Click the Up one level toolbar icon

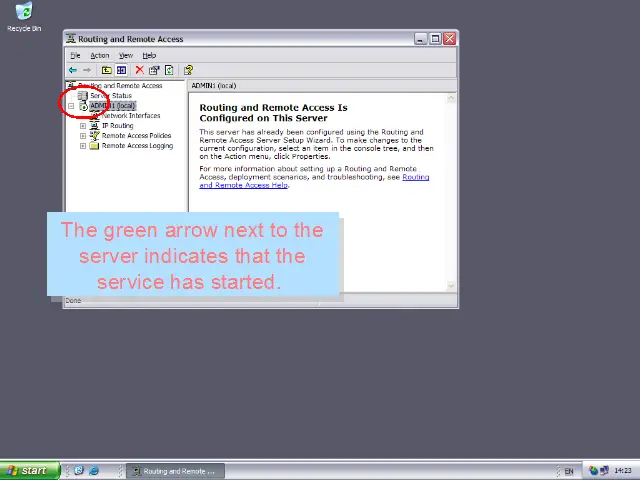coord(107,70)
